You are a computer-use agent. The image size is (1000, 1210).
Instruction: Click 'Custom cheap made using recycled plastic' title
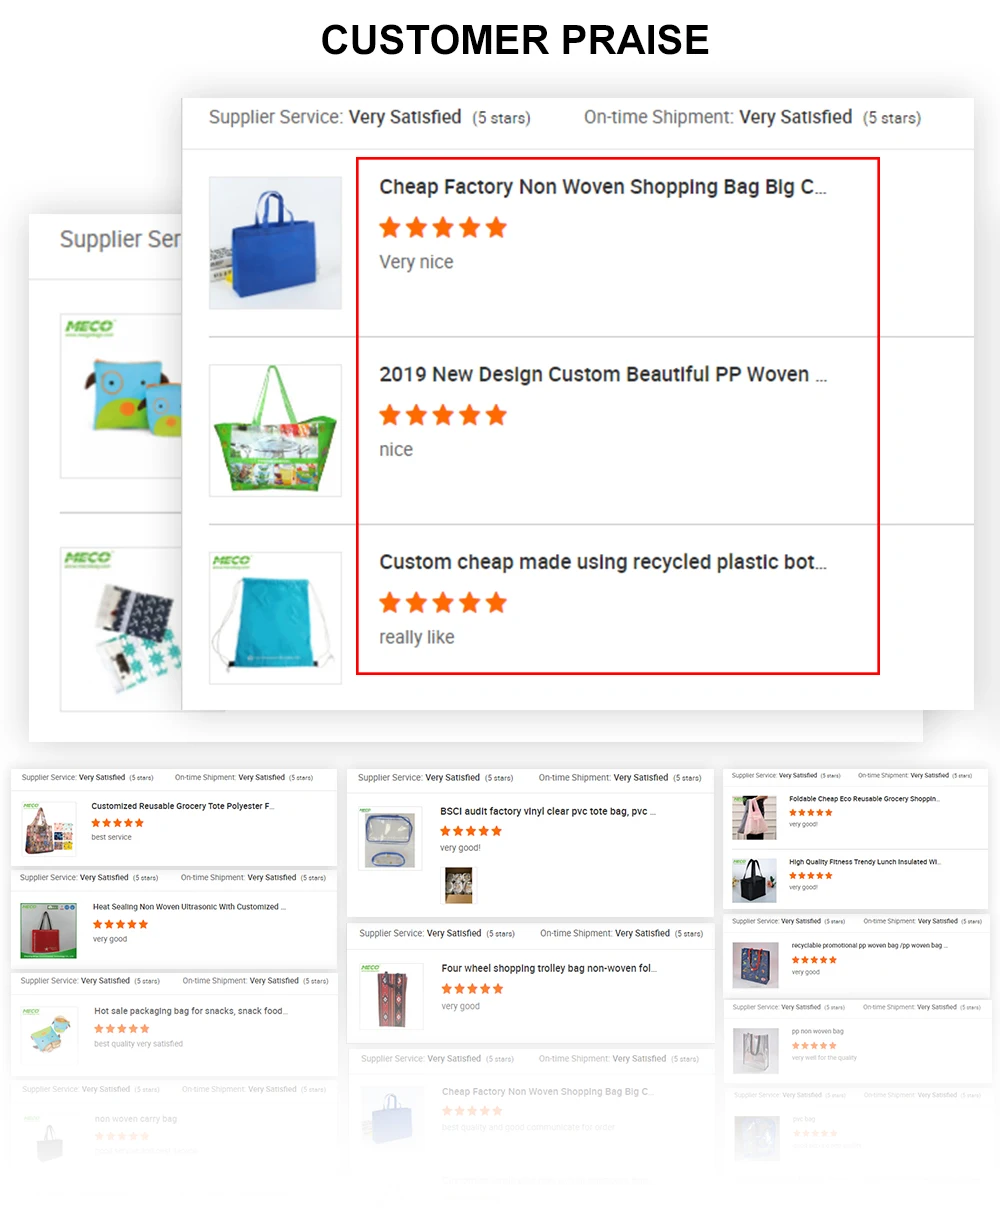coord(603,562)
